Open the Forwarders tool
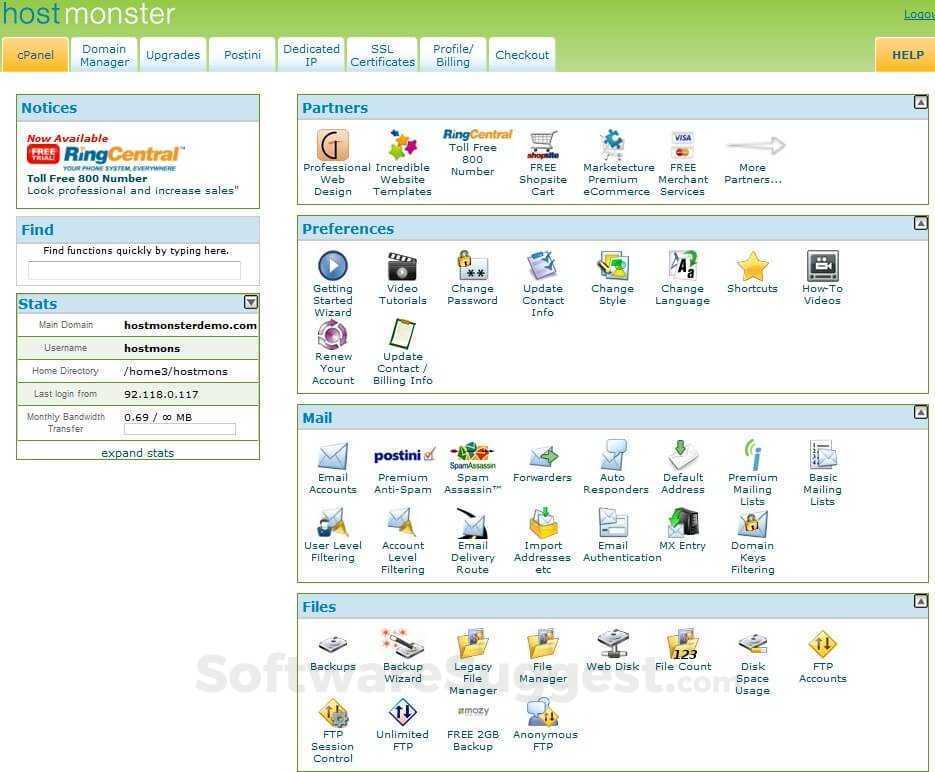The image size is (935, 772). pyautogui.click(x=542, y=460)
